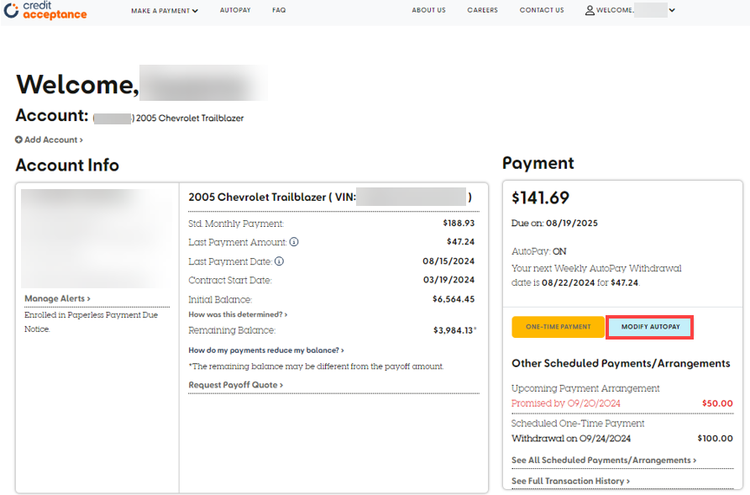Navigate to the Careers page
This screenshot has width=750, height=495.
click(482, 11)
